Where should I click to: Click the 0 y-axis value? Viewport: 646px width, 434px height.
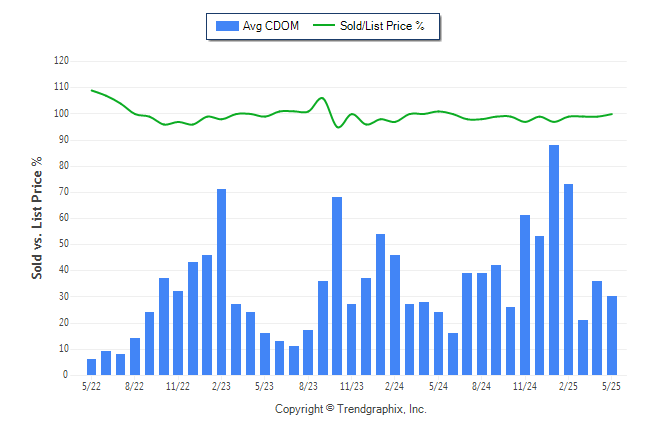coord(66,375)
